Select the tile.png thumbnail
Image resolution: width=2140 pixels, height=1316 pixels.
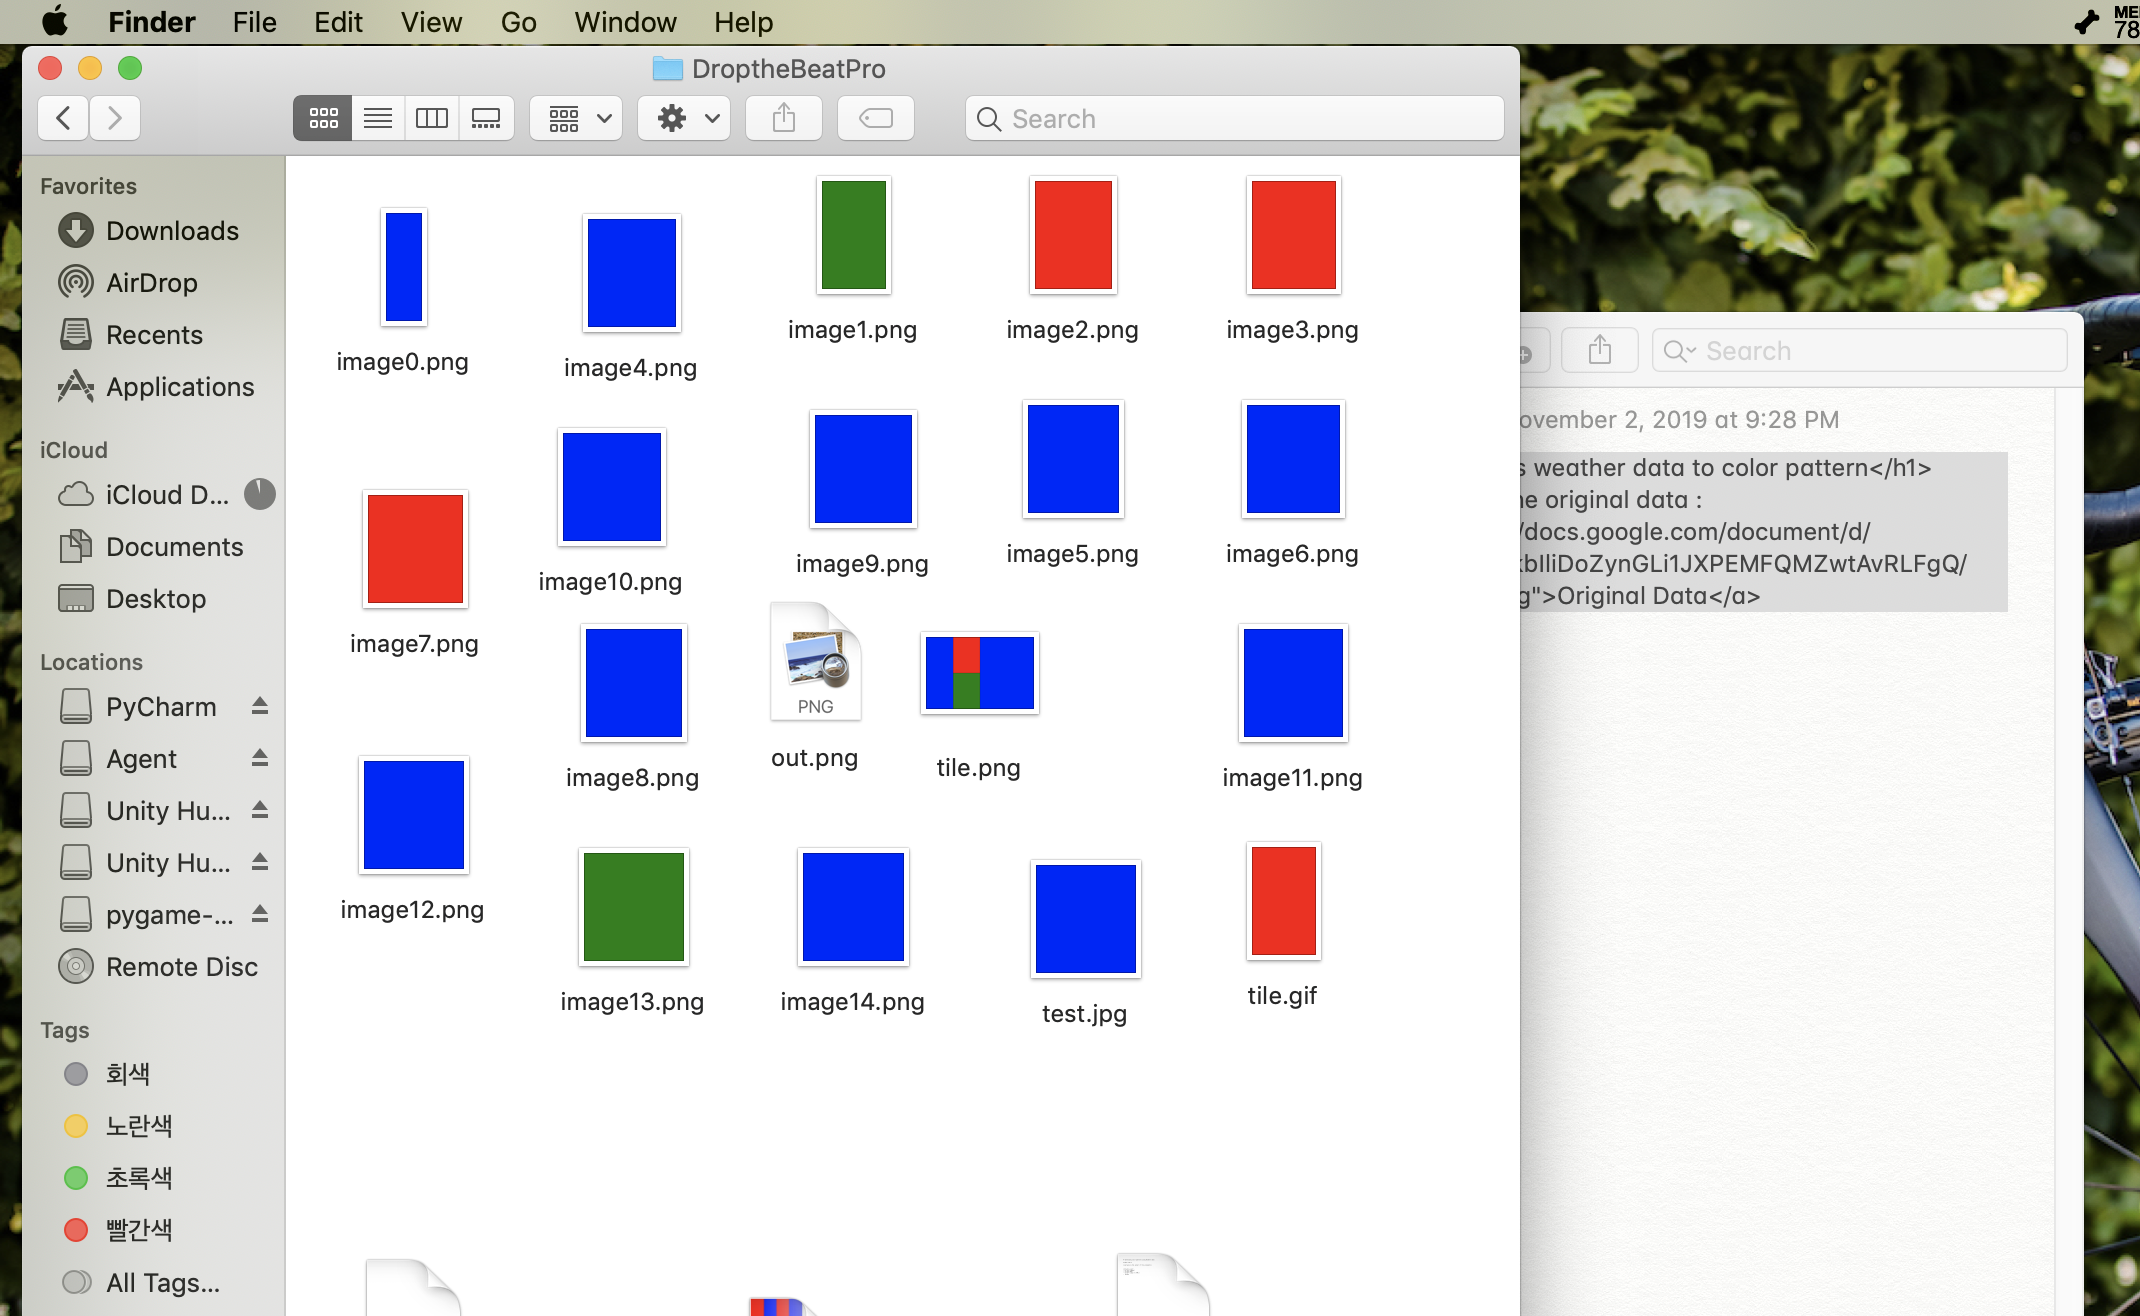(x=979, y=673)
